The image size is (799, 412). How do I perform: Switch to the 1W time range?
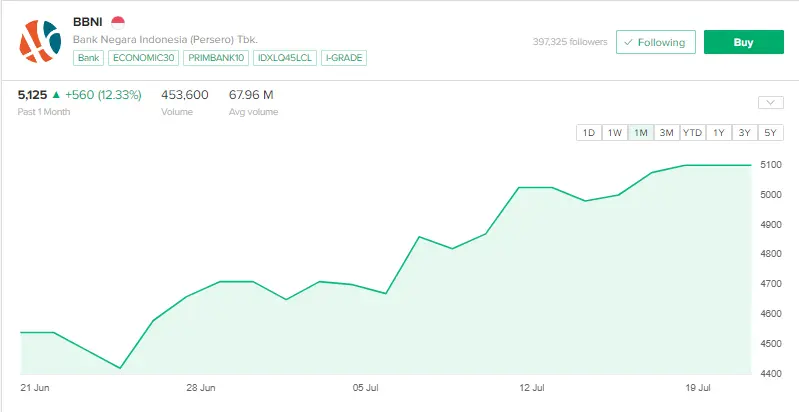click(615, 133)
